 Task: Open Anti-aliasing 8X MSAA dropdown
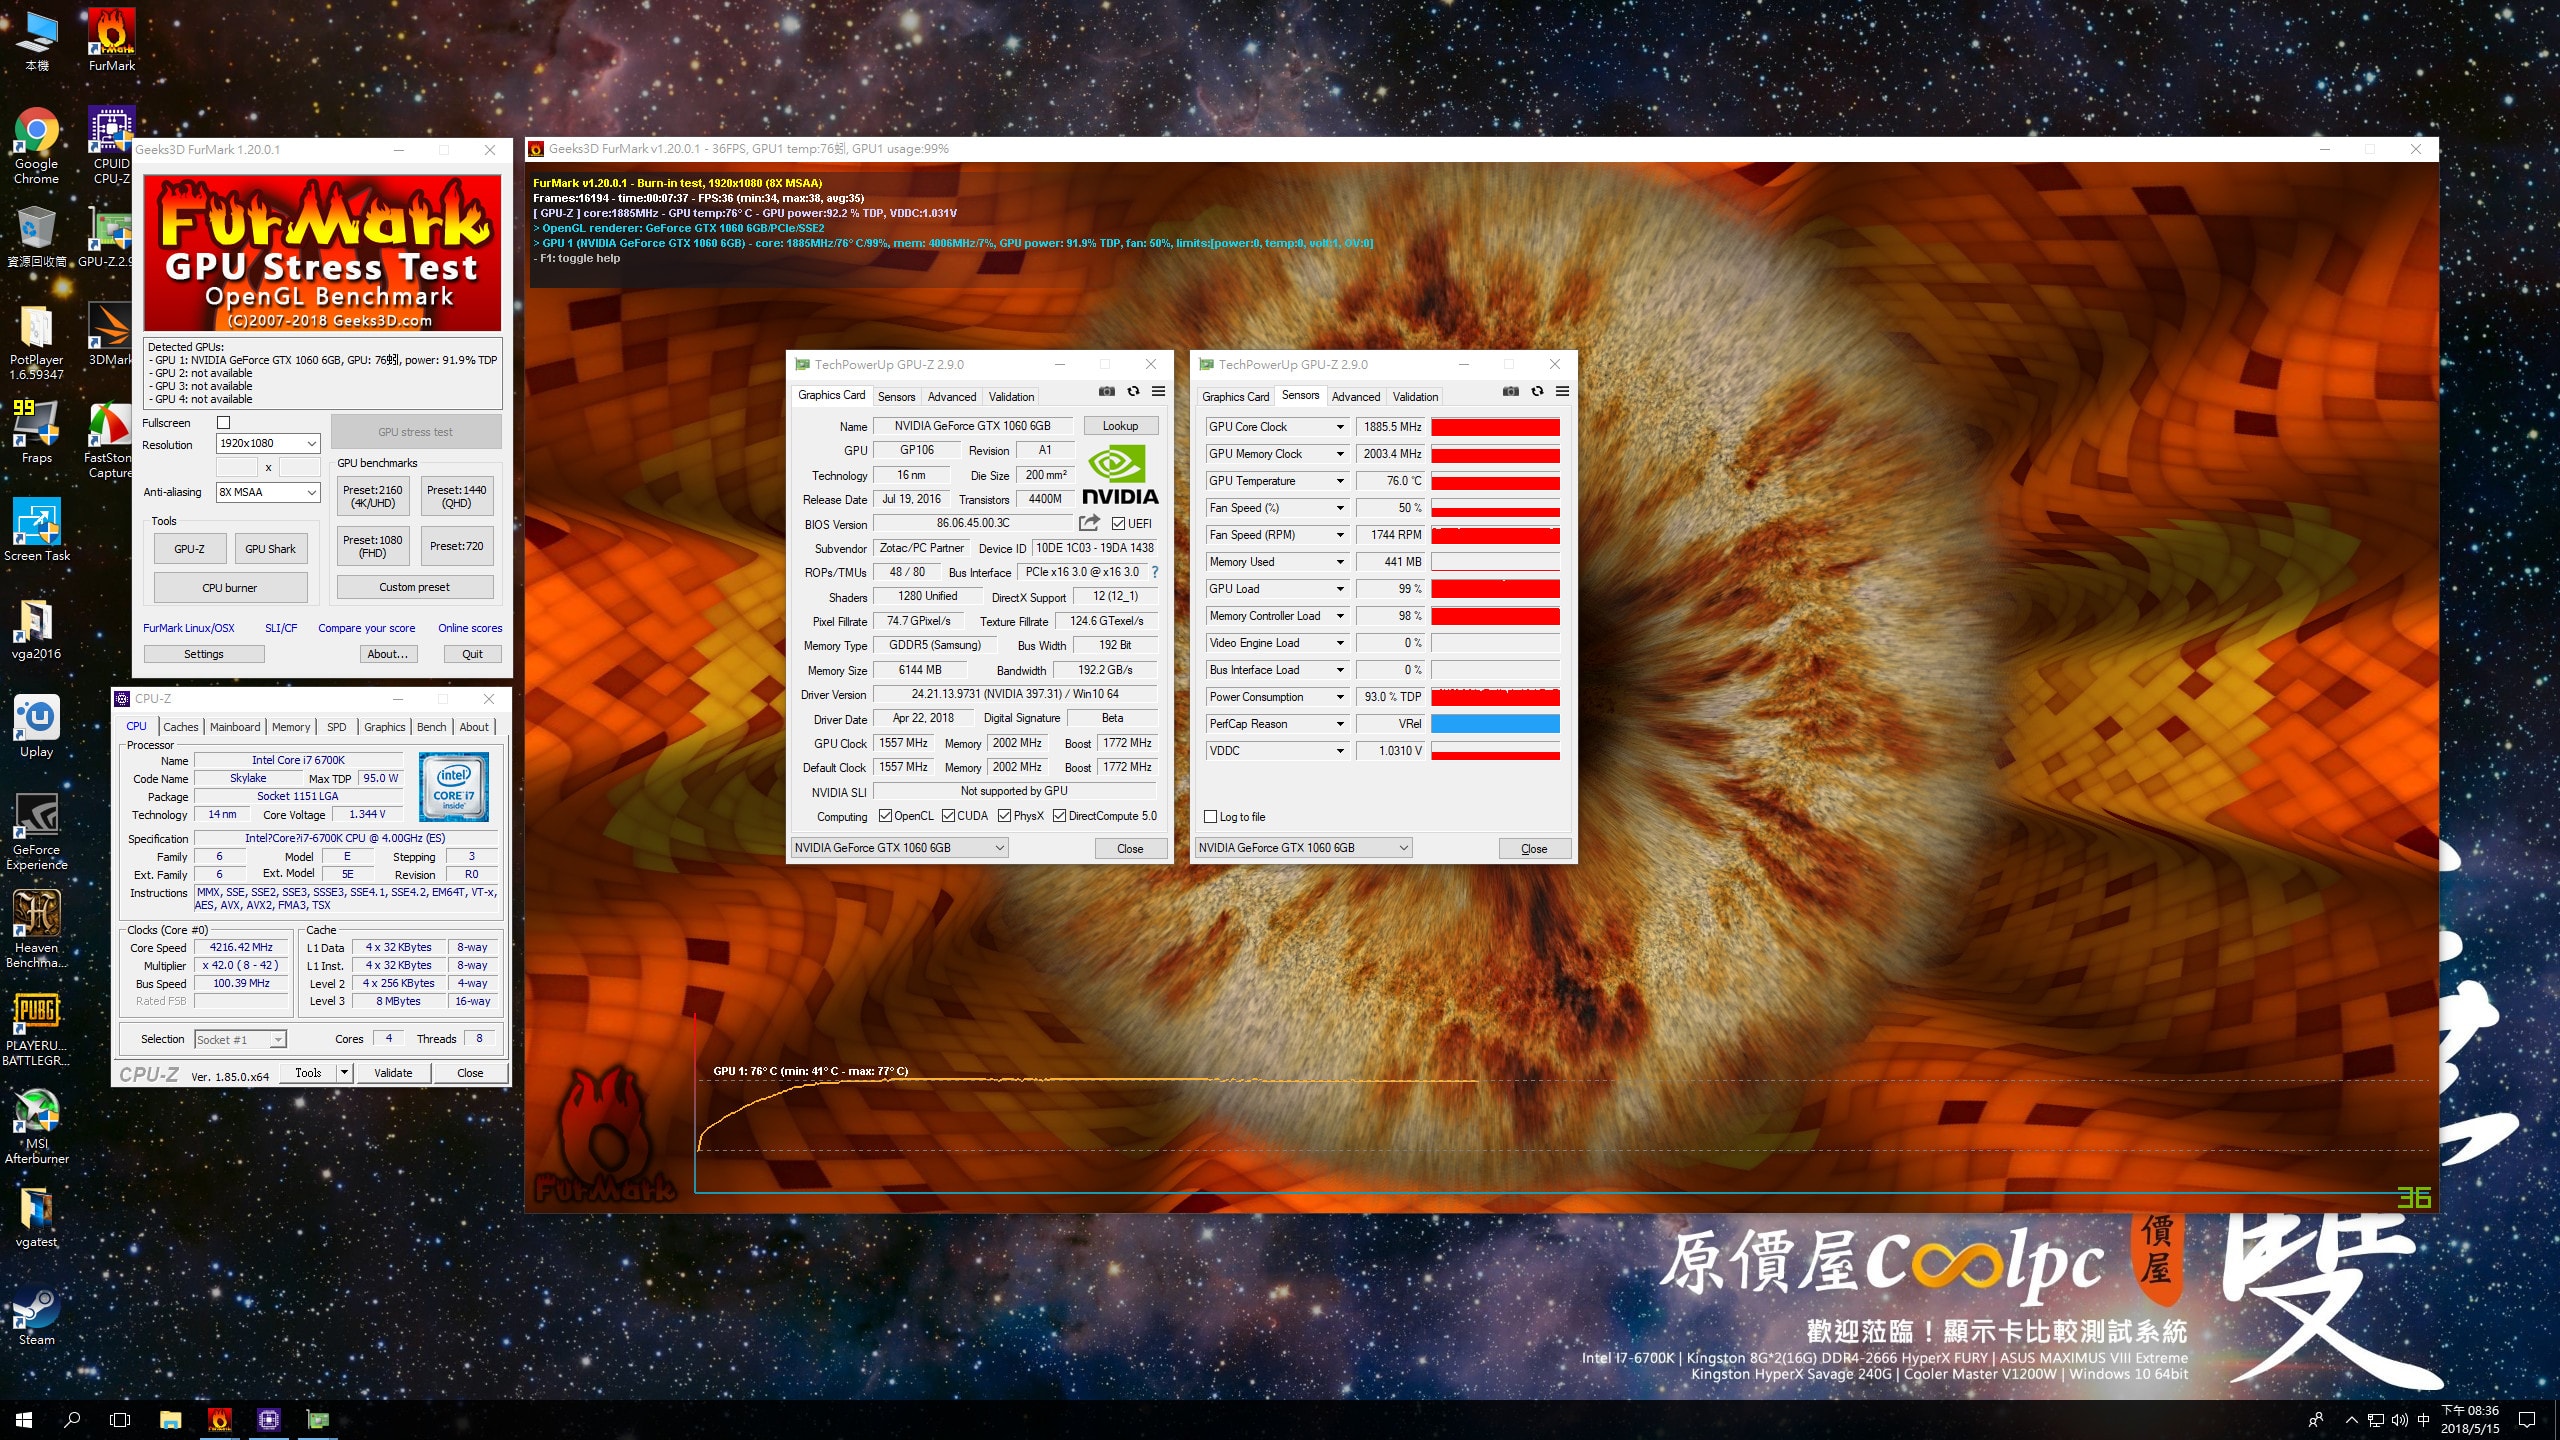click(267, 492)
